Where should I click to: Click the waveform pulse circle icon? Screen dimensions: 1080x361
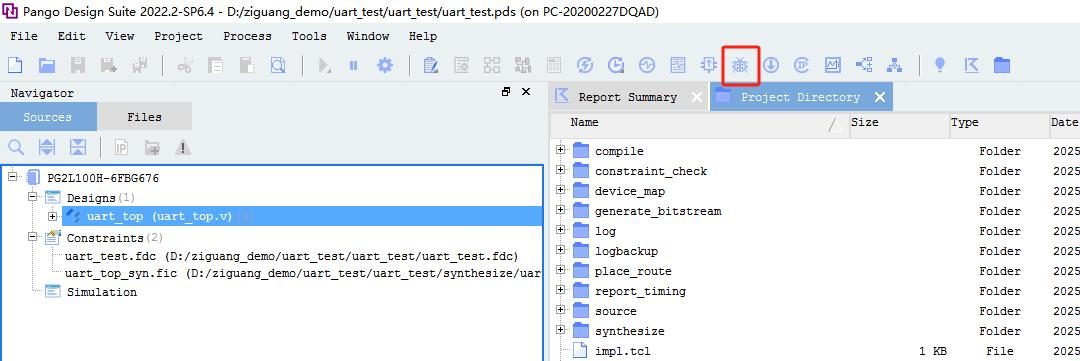pos(647,65)
